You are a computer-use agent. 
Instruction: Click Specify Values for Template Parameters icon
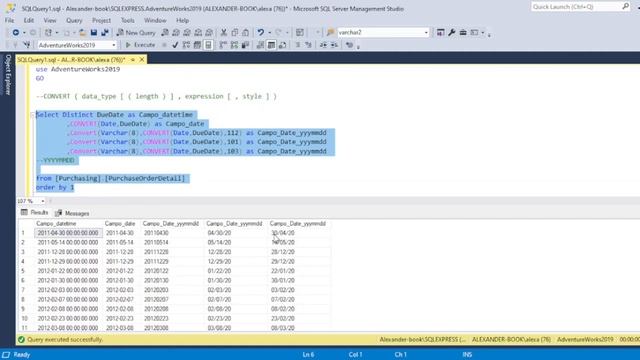tap(349, 45)
